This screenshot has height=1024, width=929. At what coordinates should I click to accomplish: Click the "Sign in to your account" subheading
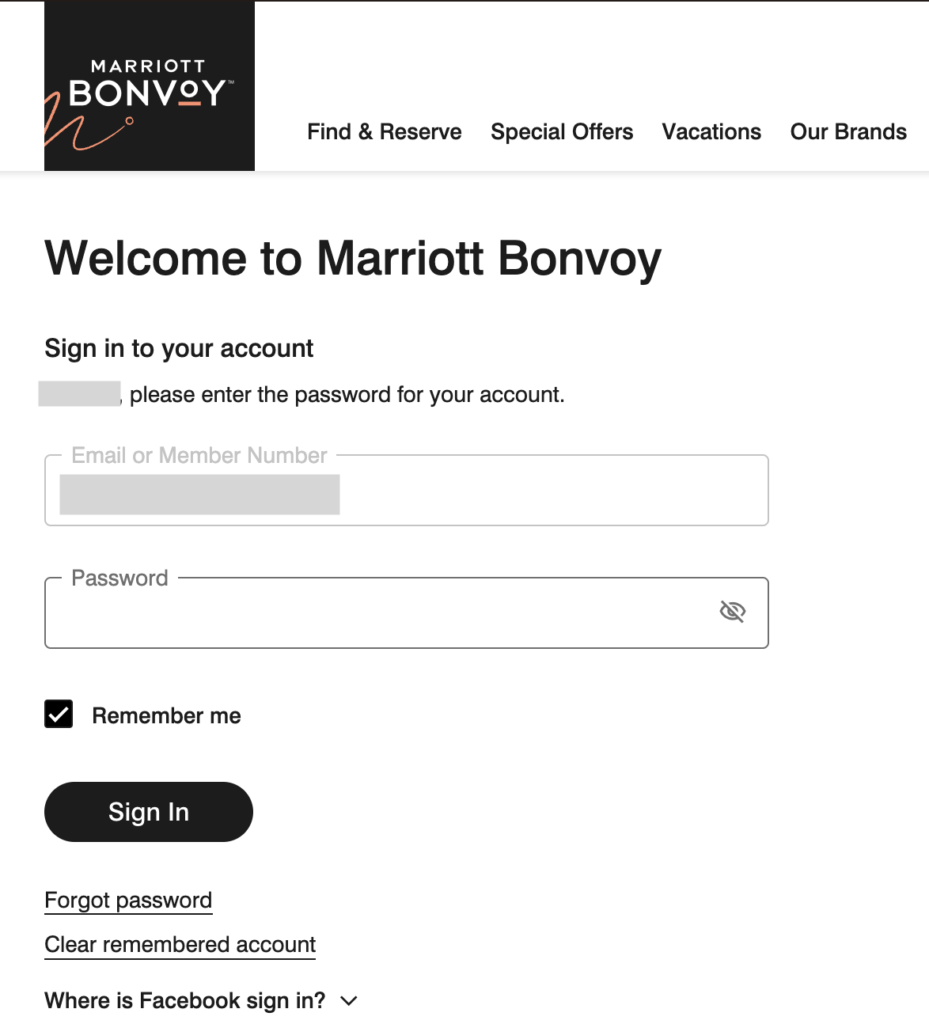[179, 348]
